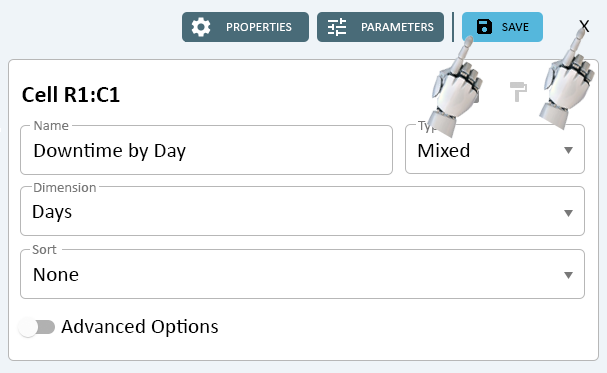The height and width of the screenshot is (373, 607).
Task: Open the Parameters panel
Action: [x=380, y=27]
